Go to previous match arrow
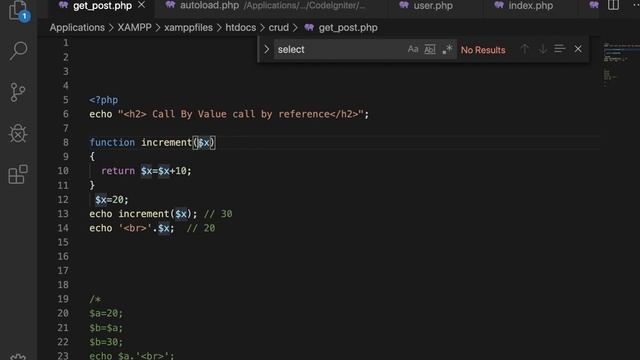Screen dimensions: 640x360 coord(524,49)
